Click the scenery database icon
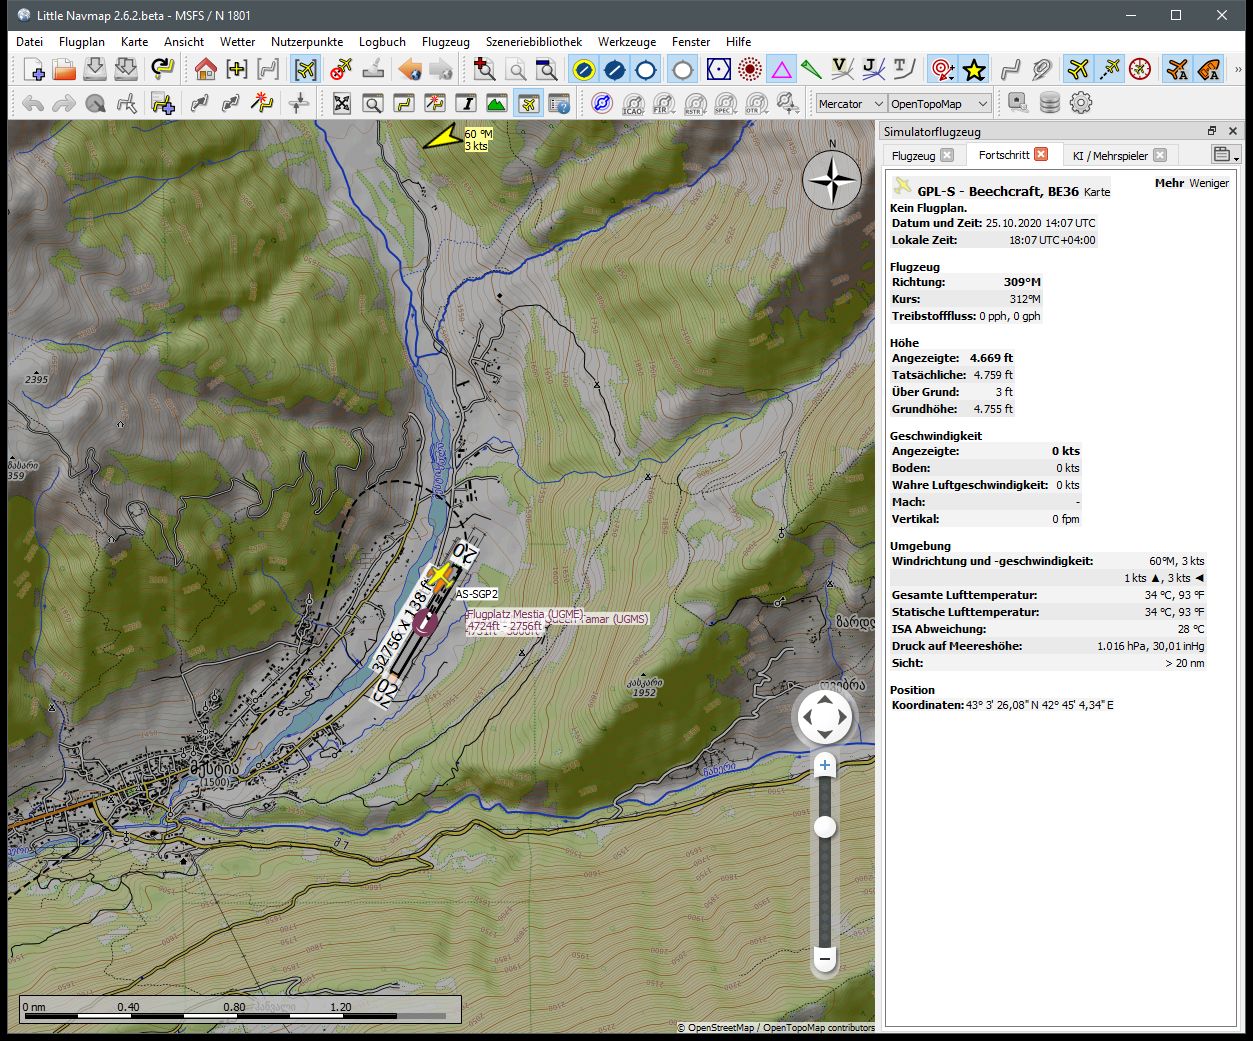 (x=1049, y=103)
